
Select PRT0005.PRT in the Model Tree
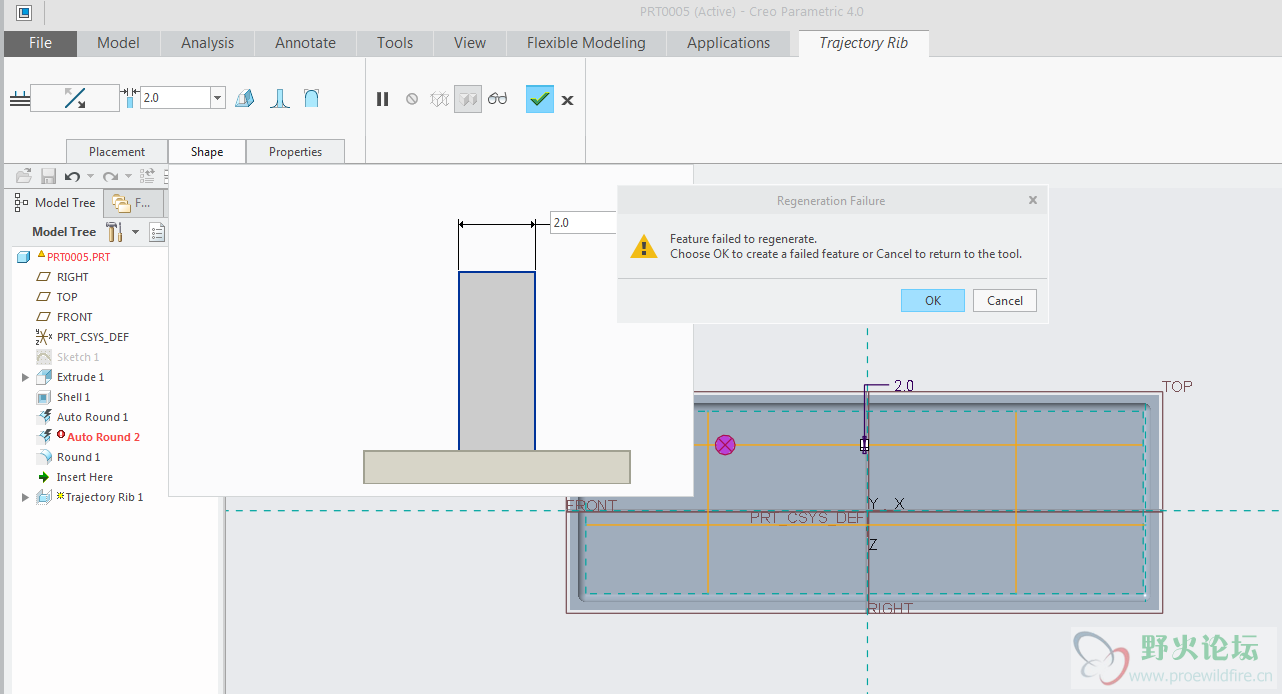click(x=78, y=257)
